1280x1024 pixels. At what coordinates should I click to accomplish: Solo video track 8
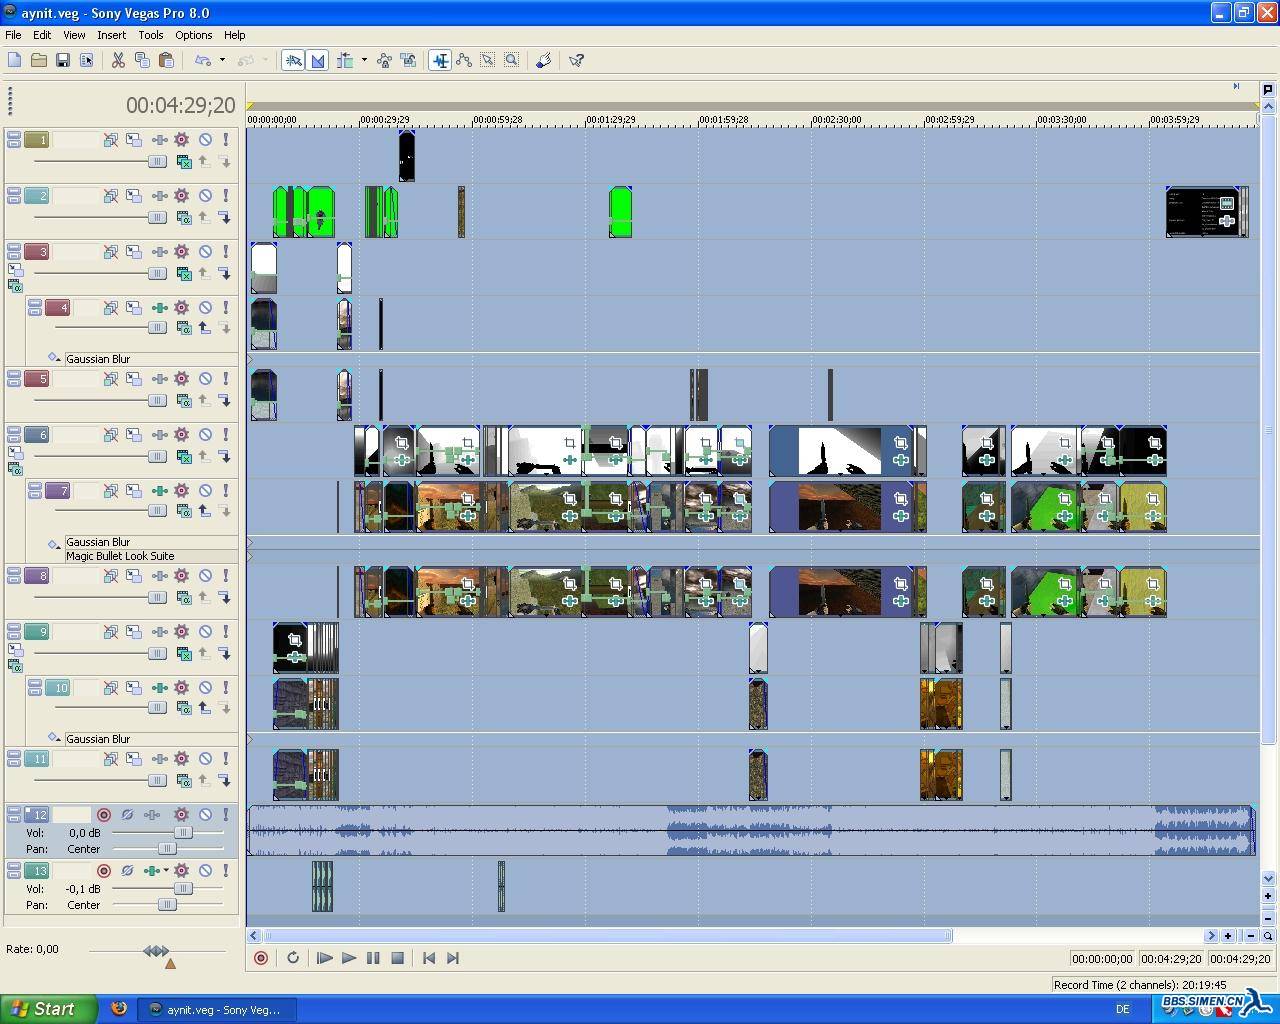pos(226,576)
